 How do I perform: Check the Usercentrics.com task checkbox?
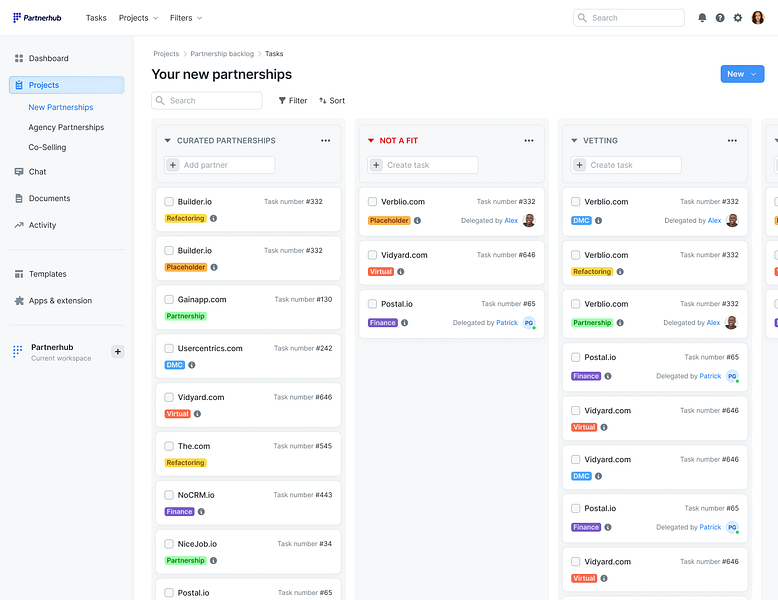click(x=169, y=348)
